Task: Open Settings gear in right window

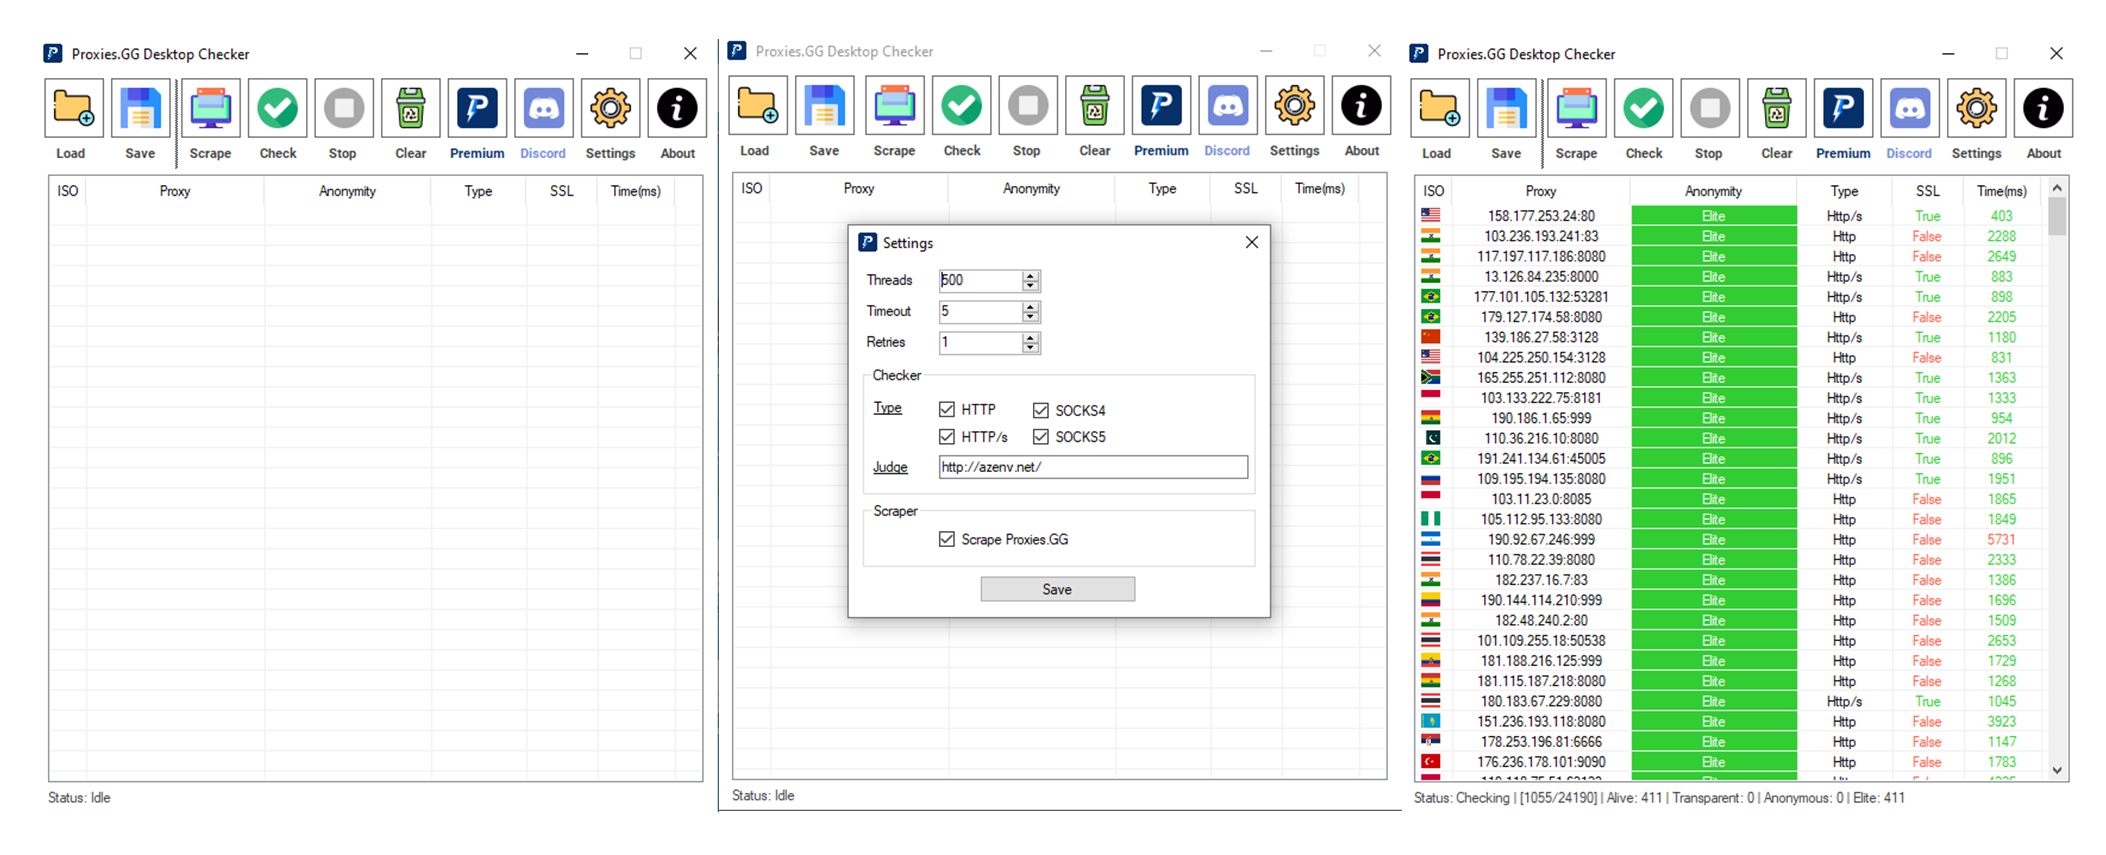Action: pyautogui.click(x=1976, y=108)
